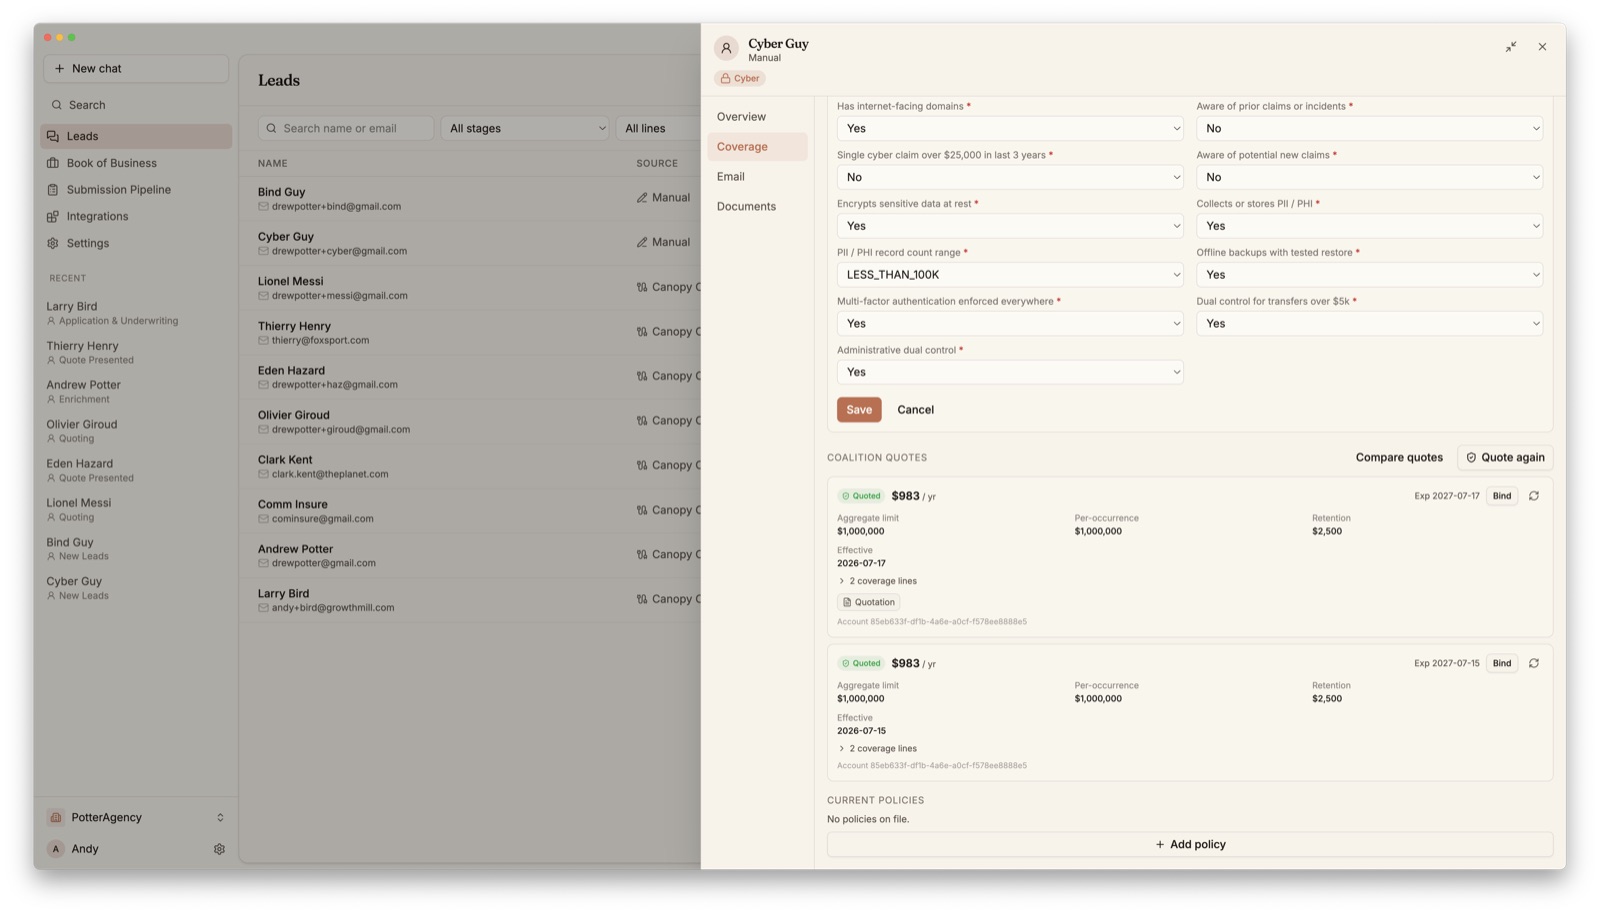Click Compare quotes

click(1399, 458)
